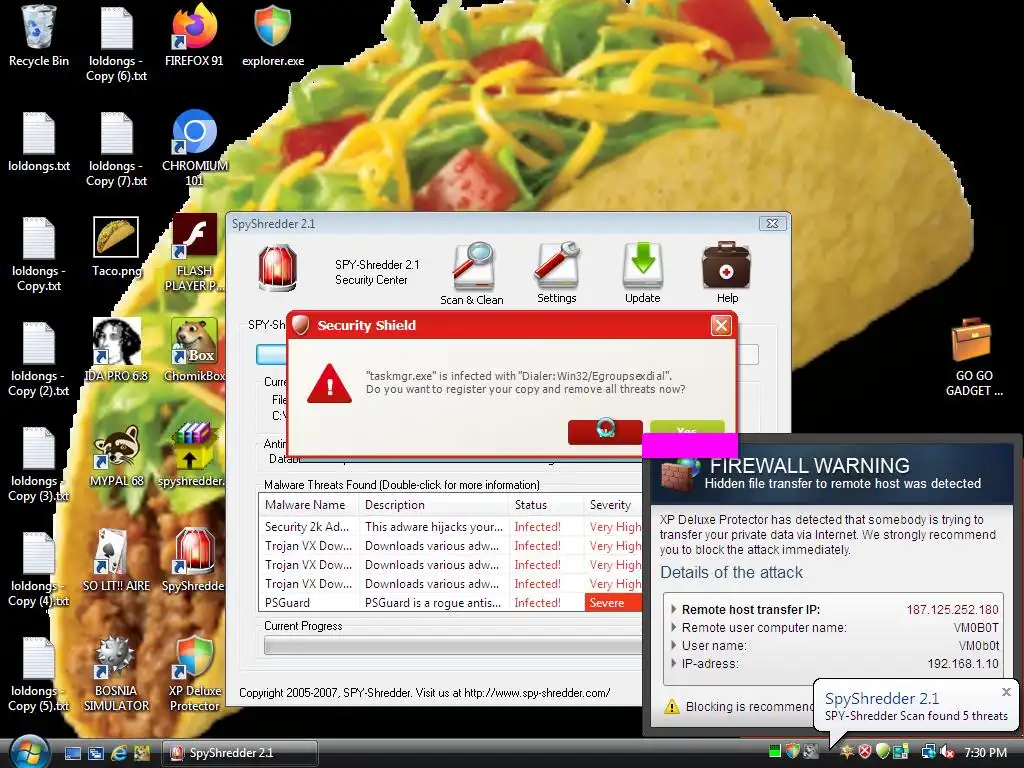Sort threats by Status column header
This screenshot has height=768, width=1024.
[x=545, y=505]
